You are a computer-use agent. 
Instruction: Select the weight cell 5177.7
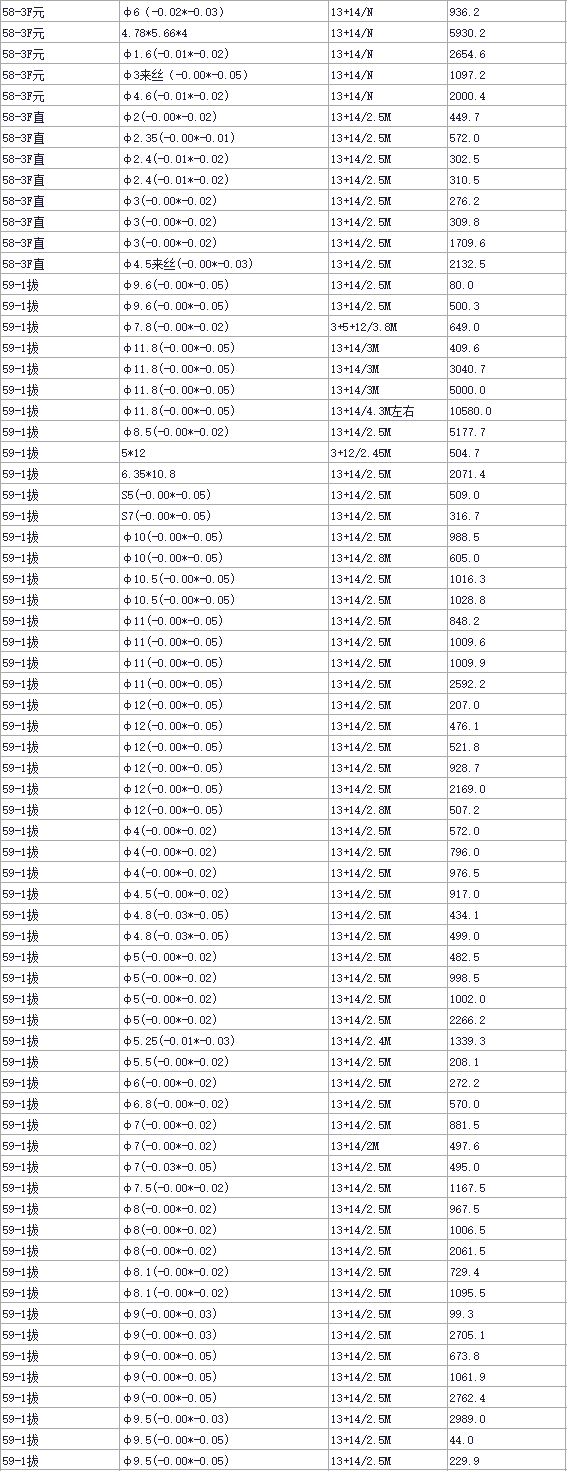click(507, 432)
